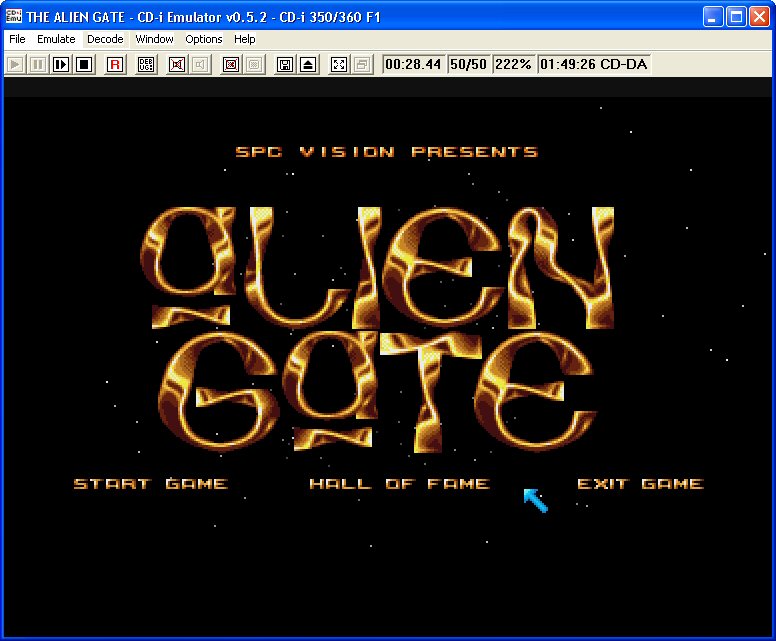Reset the emulator using red R icon
The width and height of the screenshot is (776, 641).
[114, 64]
